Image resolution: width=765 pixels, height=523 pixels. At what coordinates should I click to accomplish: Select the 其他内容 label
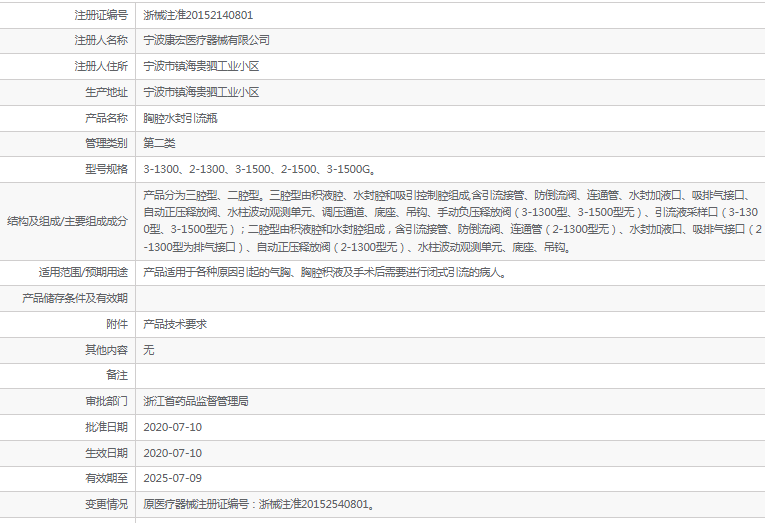106,350
